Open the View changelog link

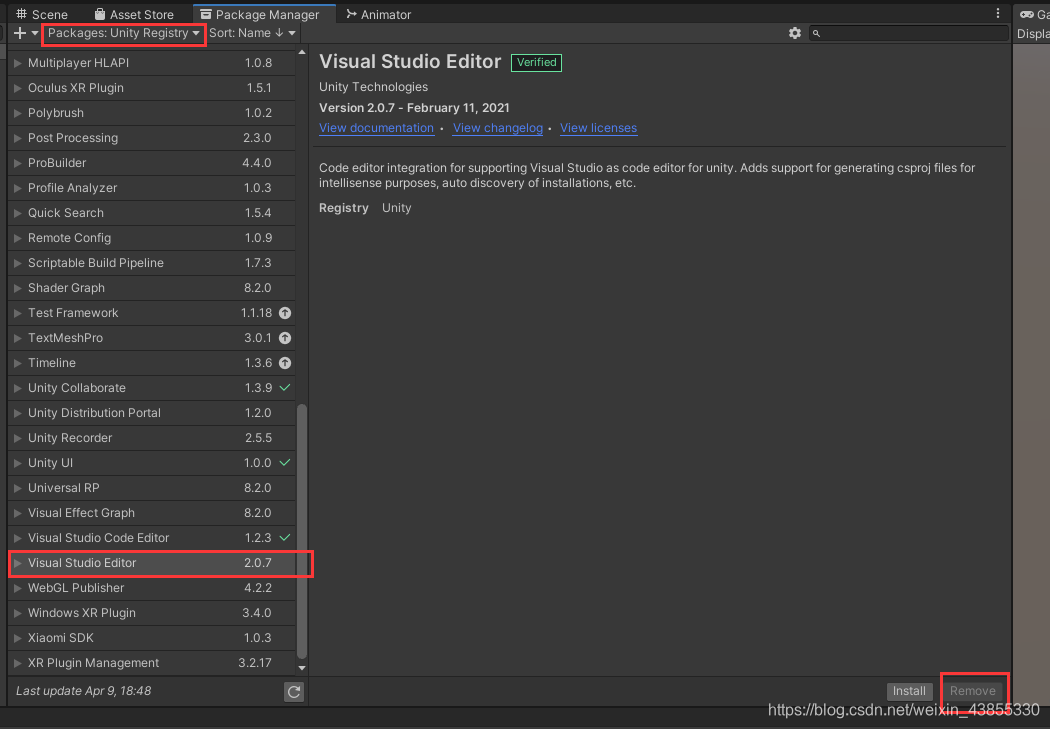click(498, 128)
